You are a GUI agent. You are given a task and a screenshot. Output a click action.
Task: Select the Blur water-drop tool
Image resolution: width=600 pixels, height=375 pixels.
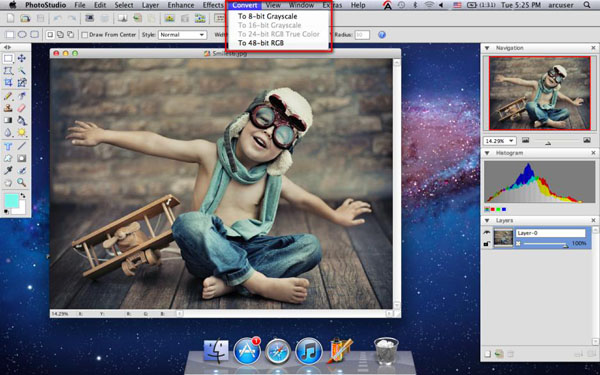pyautogui.click(x=8, y=132)
